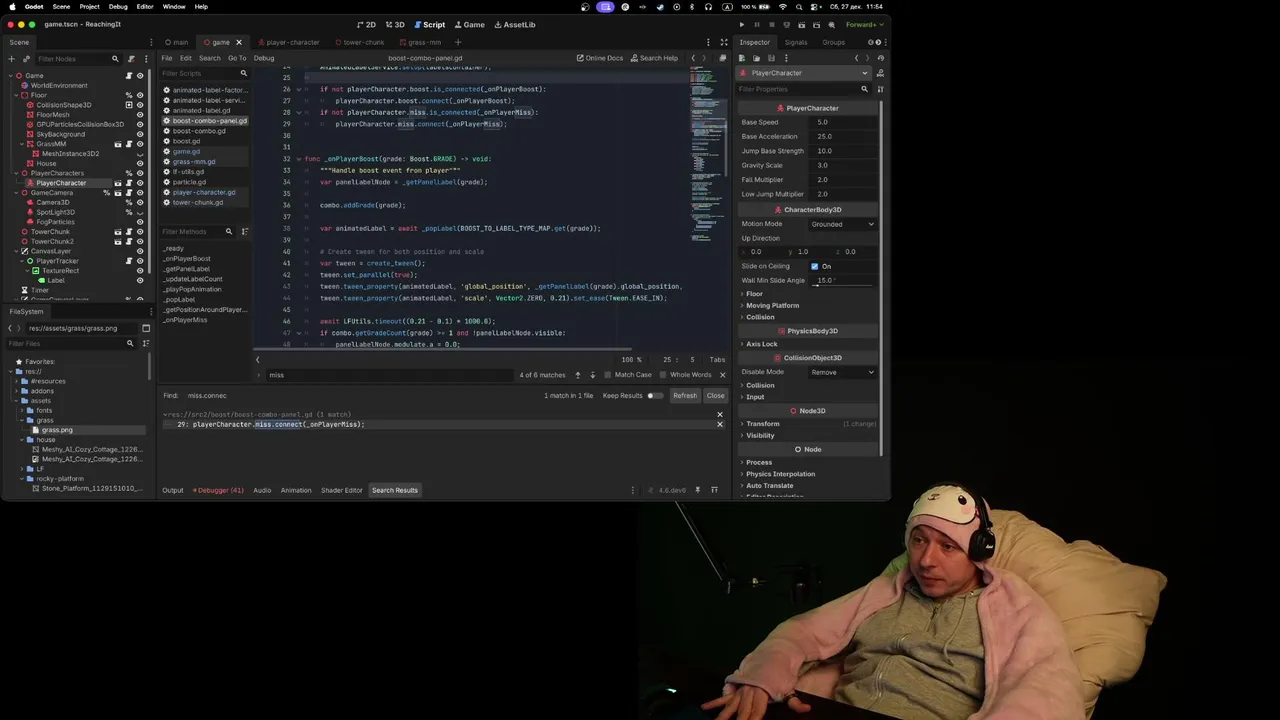This screenshot has height=720, width=1280.
Task: Open the script icon on Game node
Action: (128, 76)
